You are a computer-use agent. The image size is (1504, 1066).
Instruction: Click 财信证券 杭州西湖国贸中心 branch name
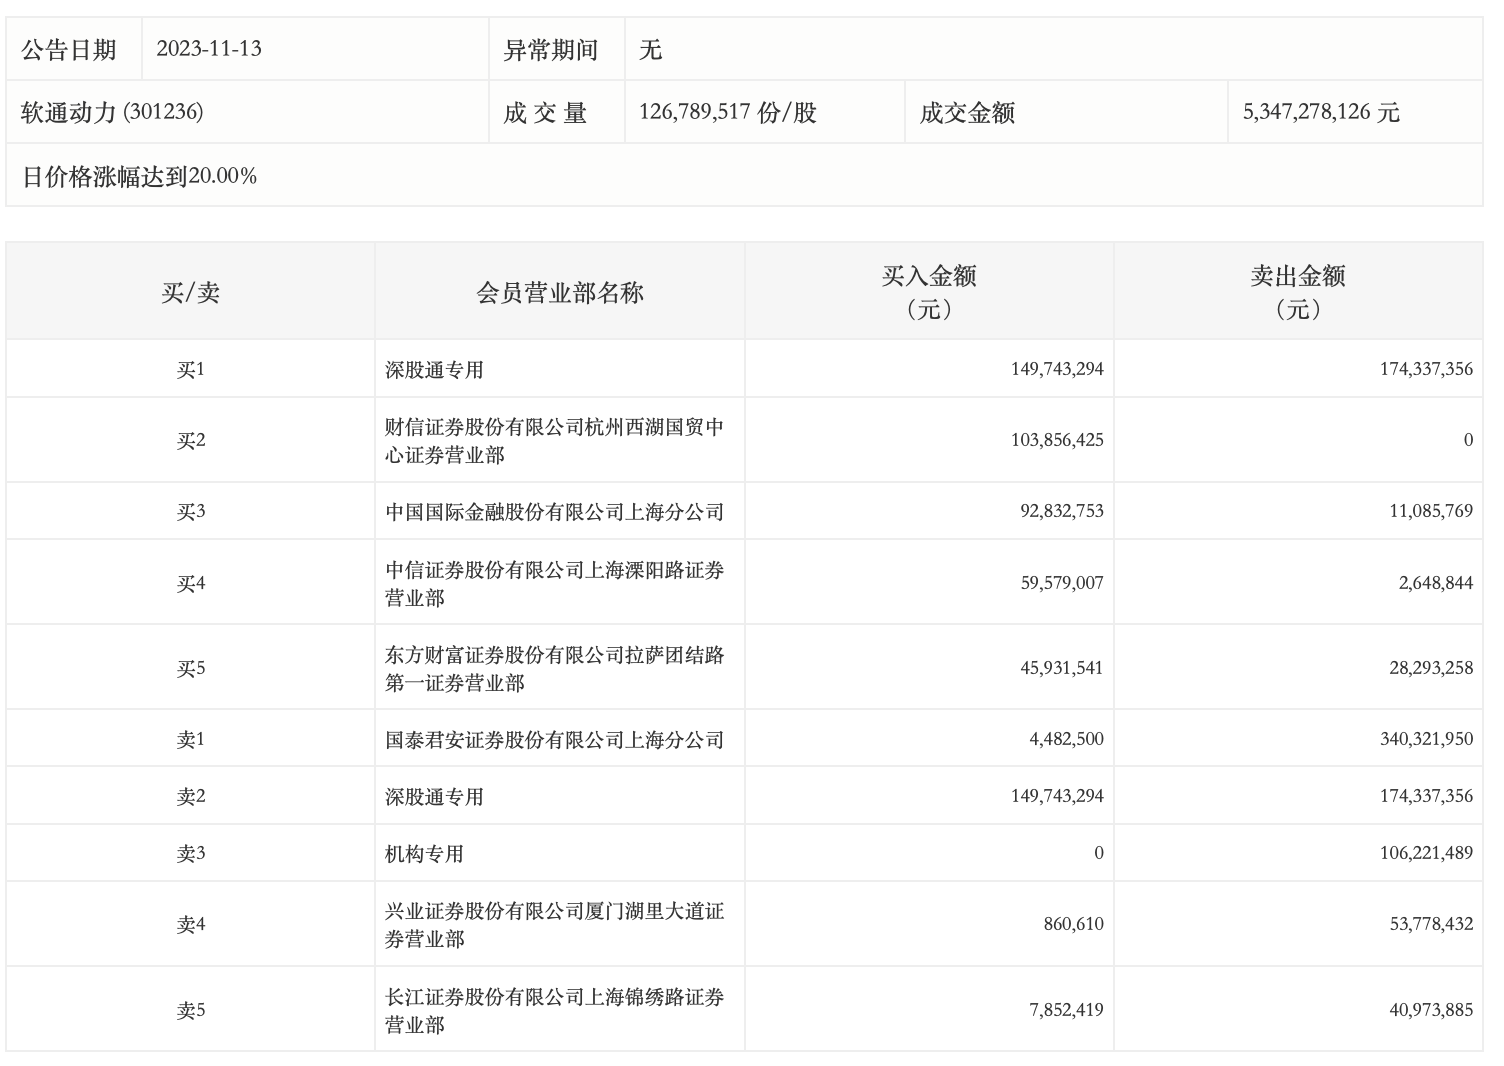tap(554, 441)
